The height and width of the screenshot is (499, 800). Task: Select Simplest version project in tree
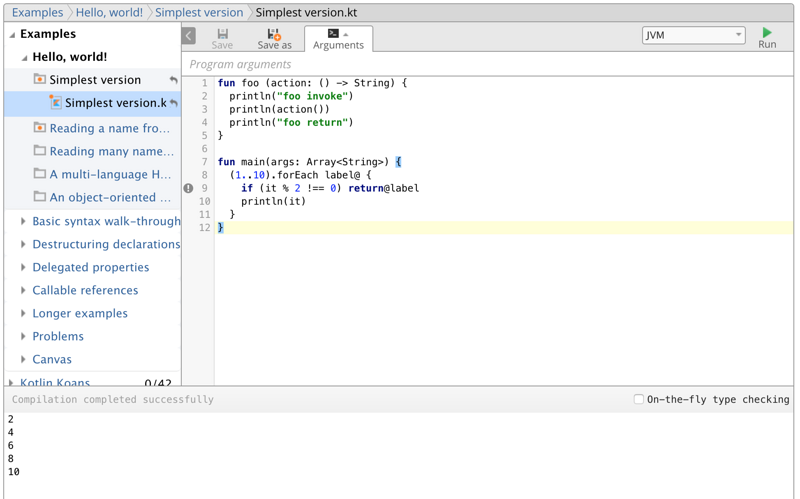[x=95, y=80]
